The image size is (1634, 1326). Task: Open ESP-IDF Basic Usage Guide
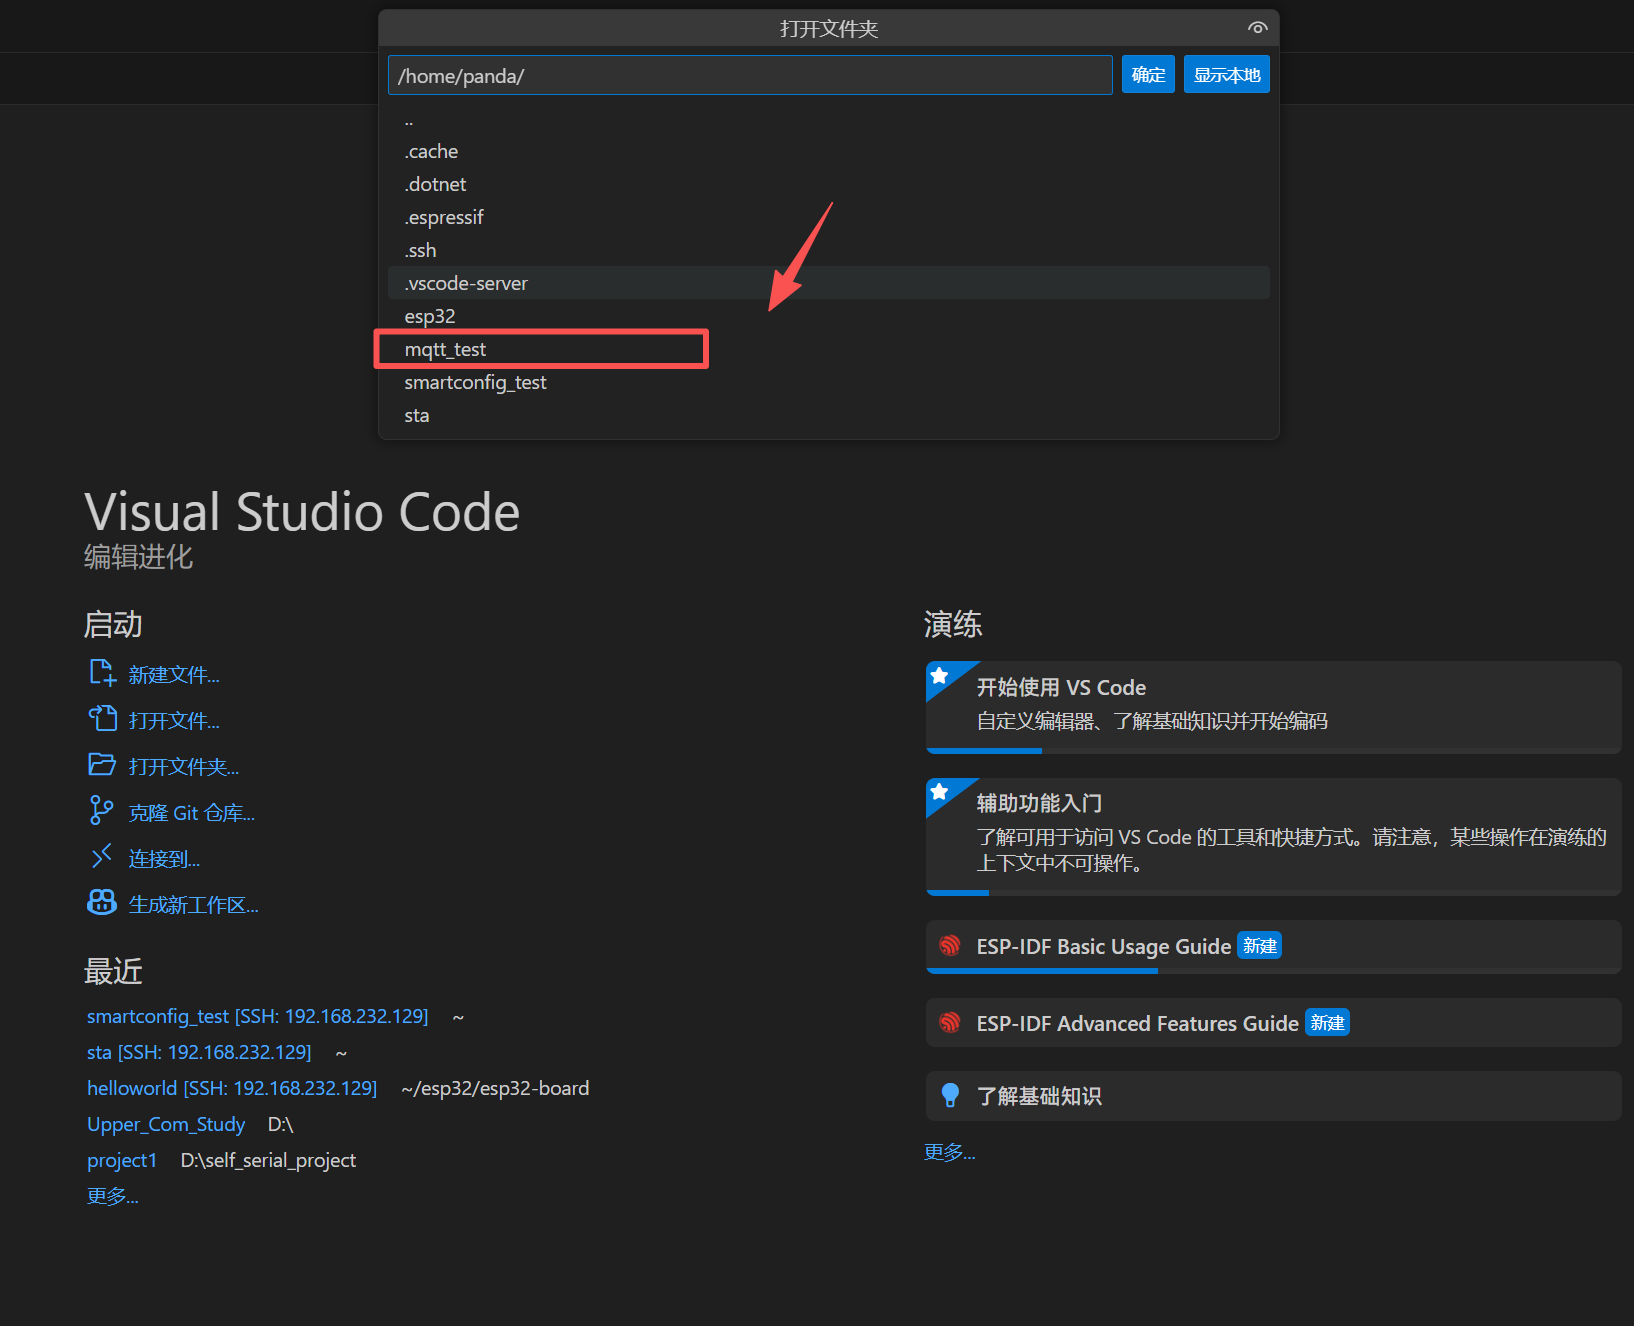pyautogui.click(x=1273, y=946)
